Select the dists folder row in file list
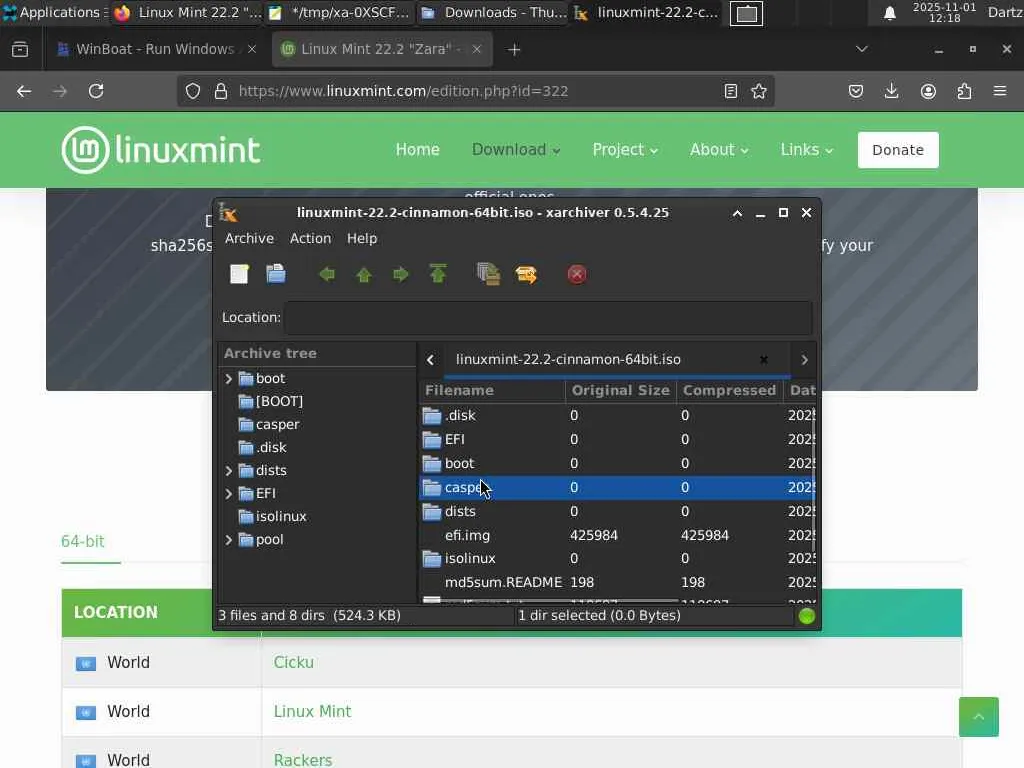Screen dimensions: 1024x768 (616, 511)
